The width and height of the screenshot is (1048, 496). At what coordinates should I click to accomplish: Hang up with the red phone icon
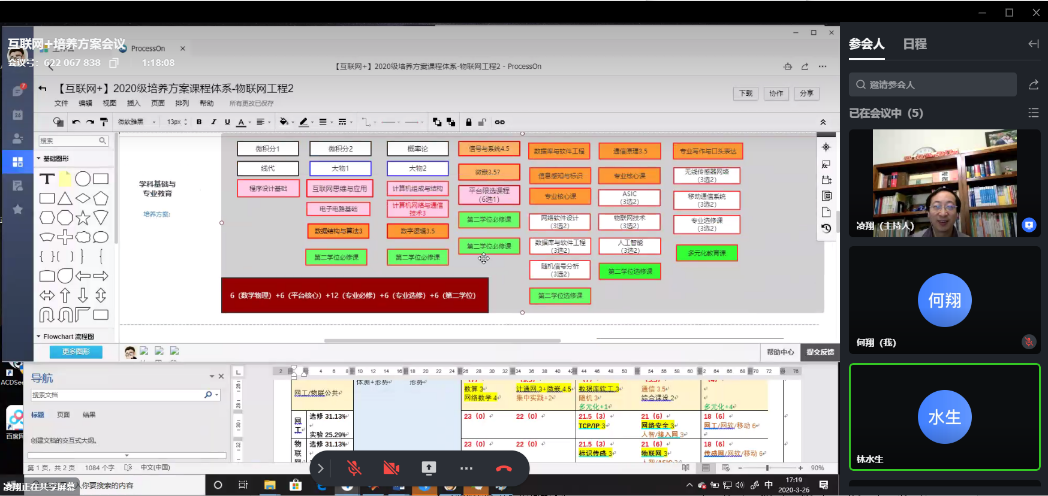click(504, 467)
